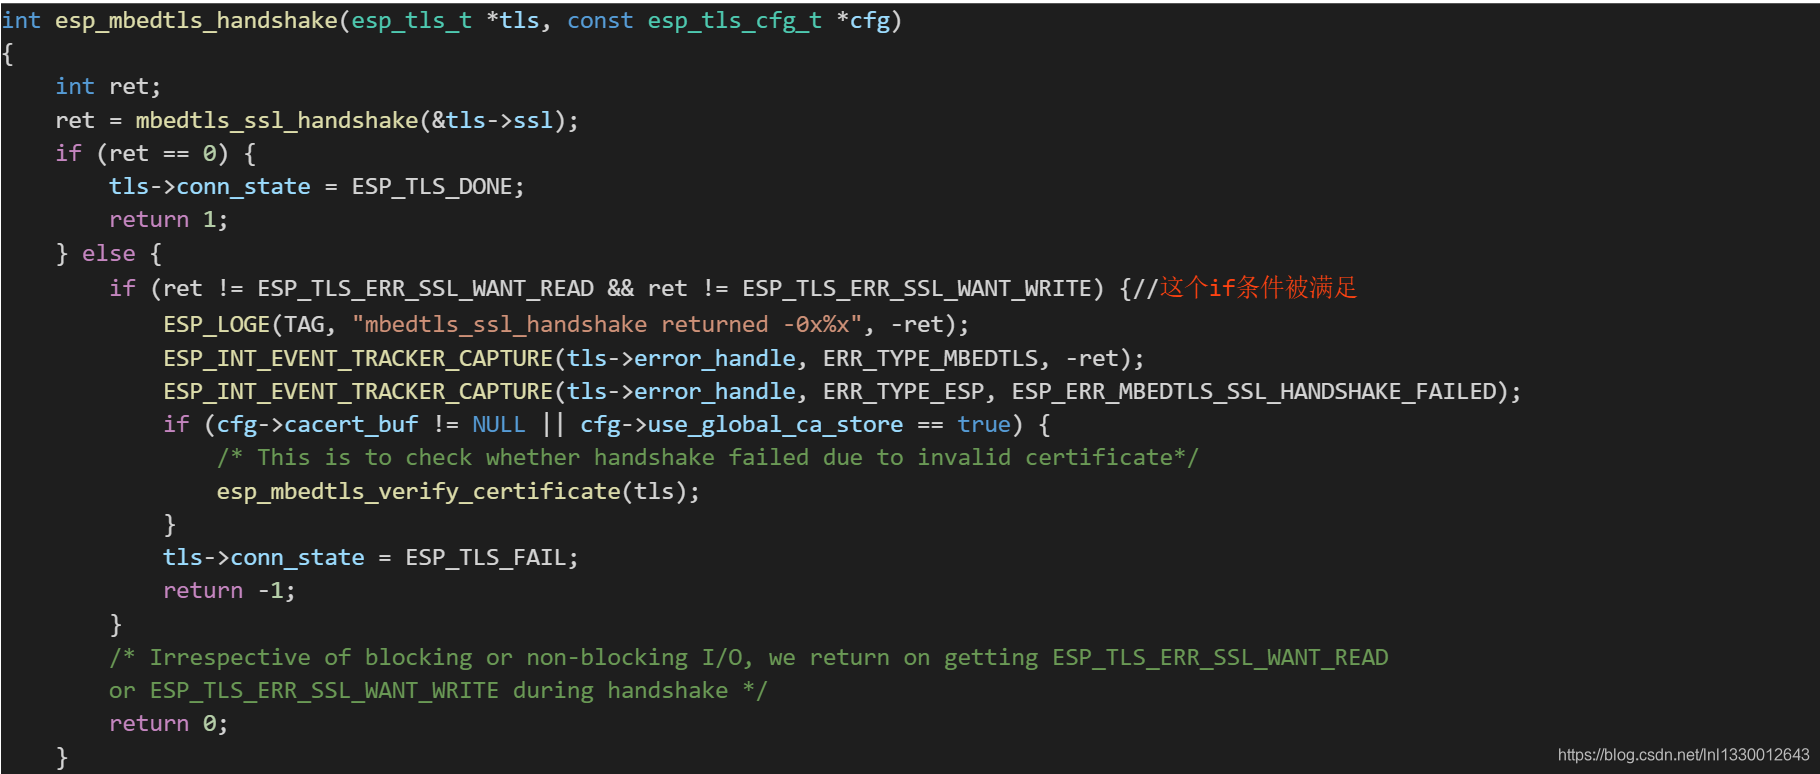Click the 'Irrespective of blocking' comment line
This screenshot has height=774, width=1820.
point(748,658)
